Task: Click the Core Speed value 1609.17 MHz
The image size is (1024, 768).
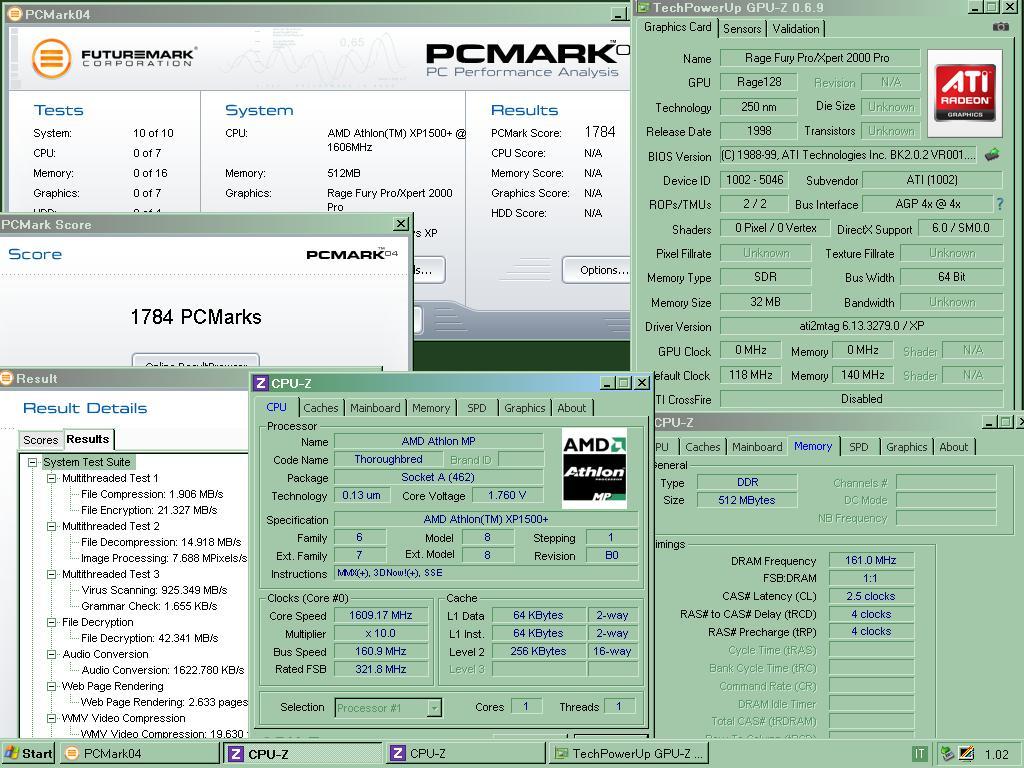Action: click(381, 615)
